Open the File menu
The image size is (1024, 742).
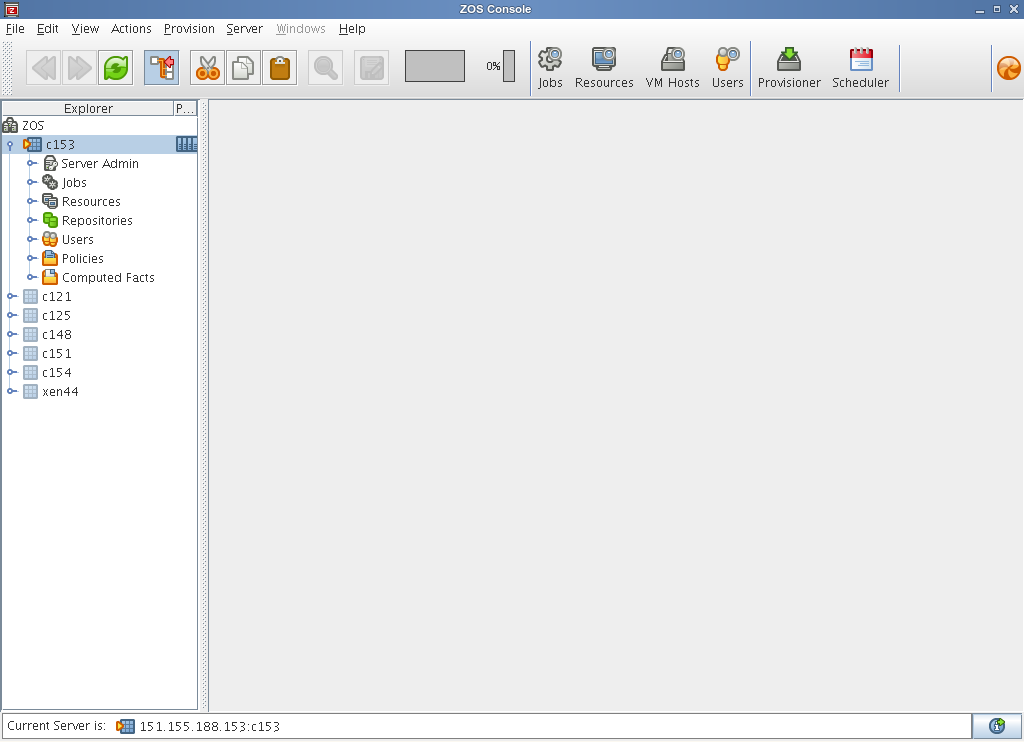point(15,29)
